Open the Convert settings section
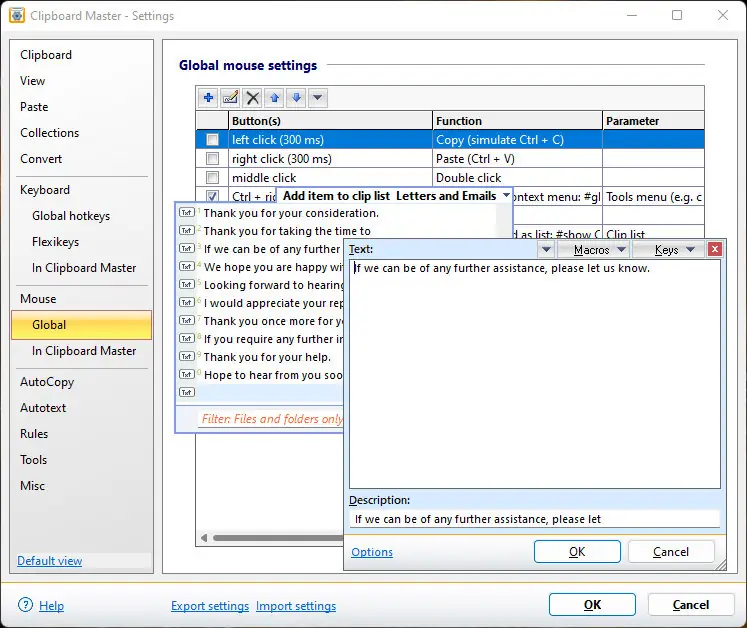Screen dimensions: 747x628 tap(41, 159)
